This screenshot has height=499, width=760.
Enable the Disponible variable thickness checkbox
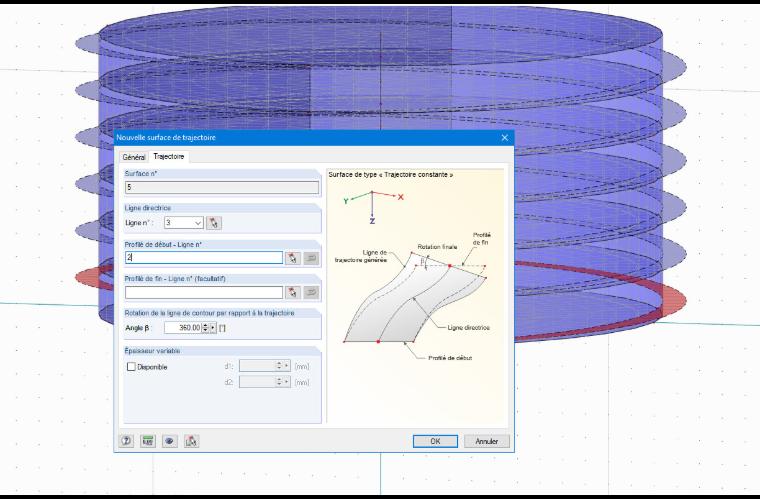point(131,367)
